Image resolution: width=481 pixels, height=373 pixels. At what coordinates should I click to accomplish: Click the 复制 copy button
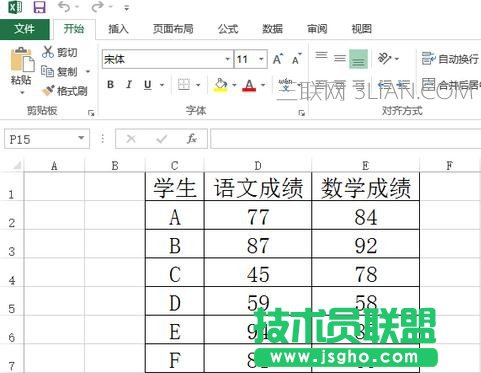[60, 71]
